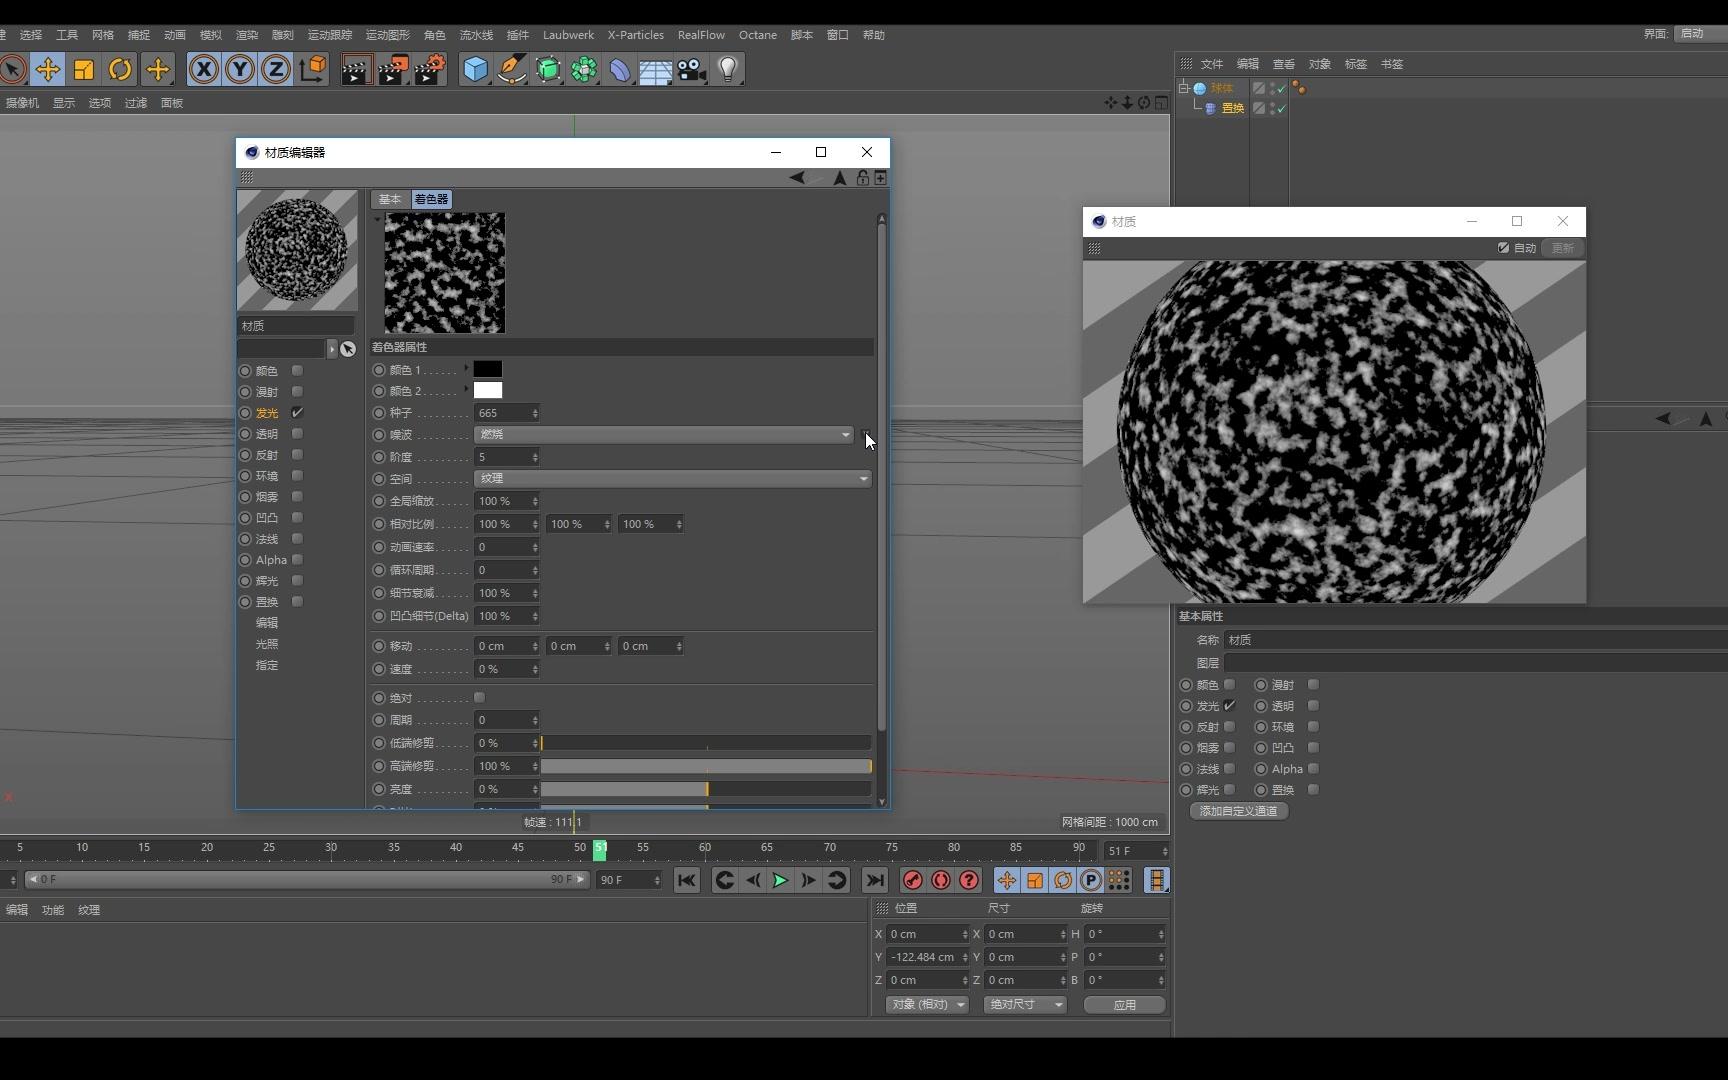The height and width of the screenshot is (1080, 1728).
Task: Create a light object from the toolbar
Action: click(x=728, y=69)
